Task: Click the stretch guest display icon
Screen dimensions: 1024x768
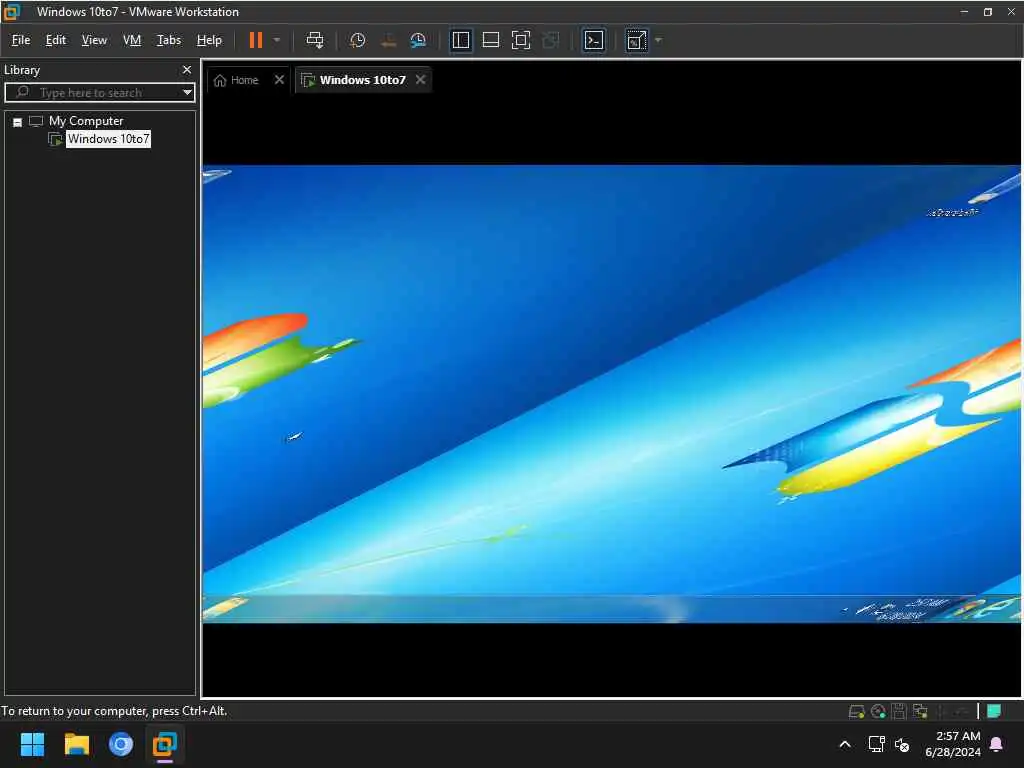Action: (637, 40)
